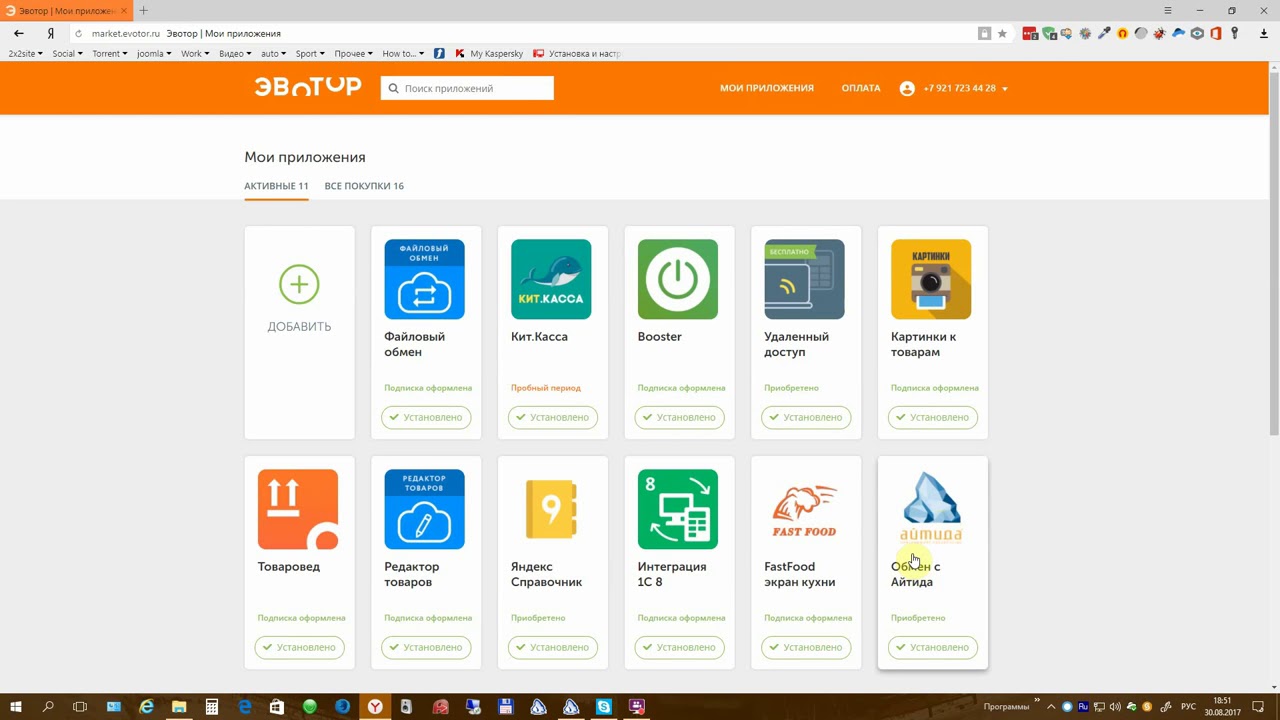The image size is (1280, 720).
Task: Click the FastFood экран кухни title
Action: tap(799, 574)
